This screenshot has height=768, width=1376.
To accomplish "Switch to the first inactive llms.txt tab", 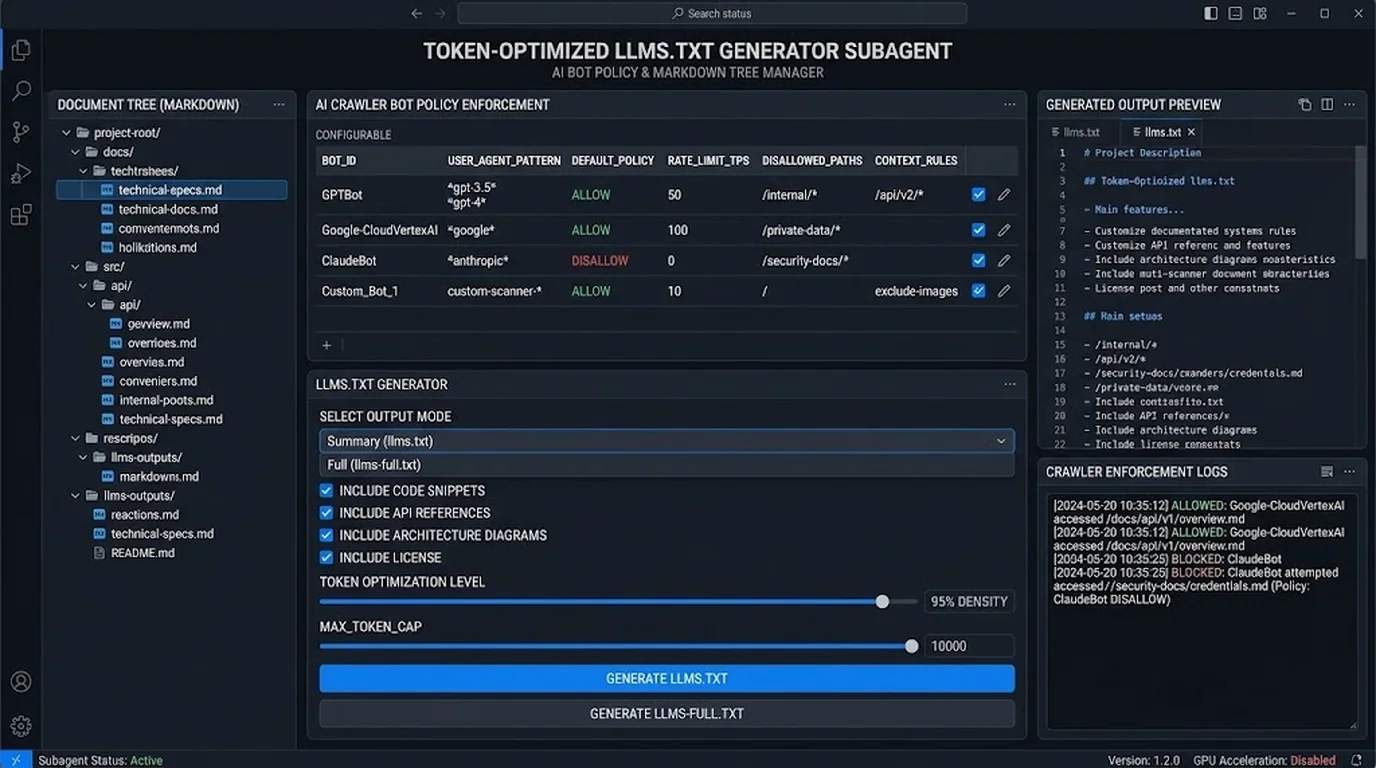I will click(1075, 132).
